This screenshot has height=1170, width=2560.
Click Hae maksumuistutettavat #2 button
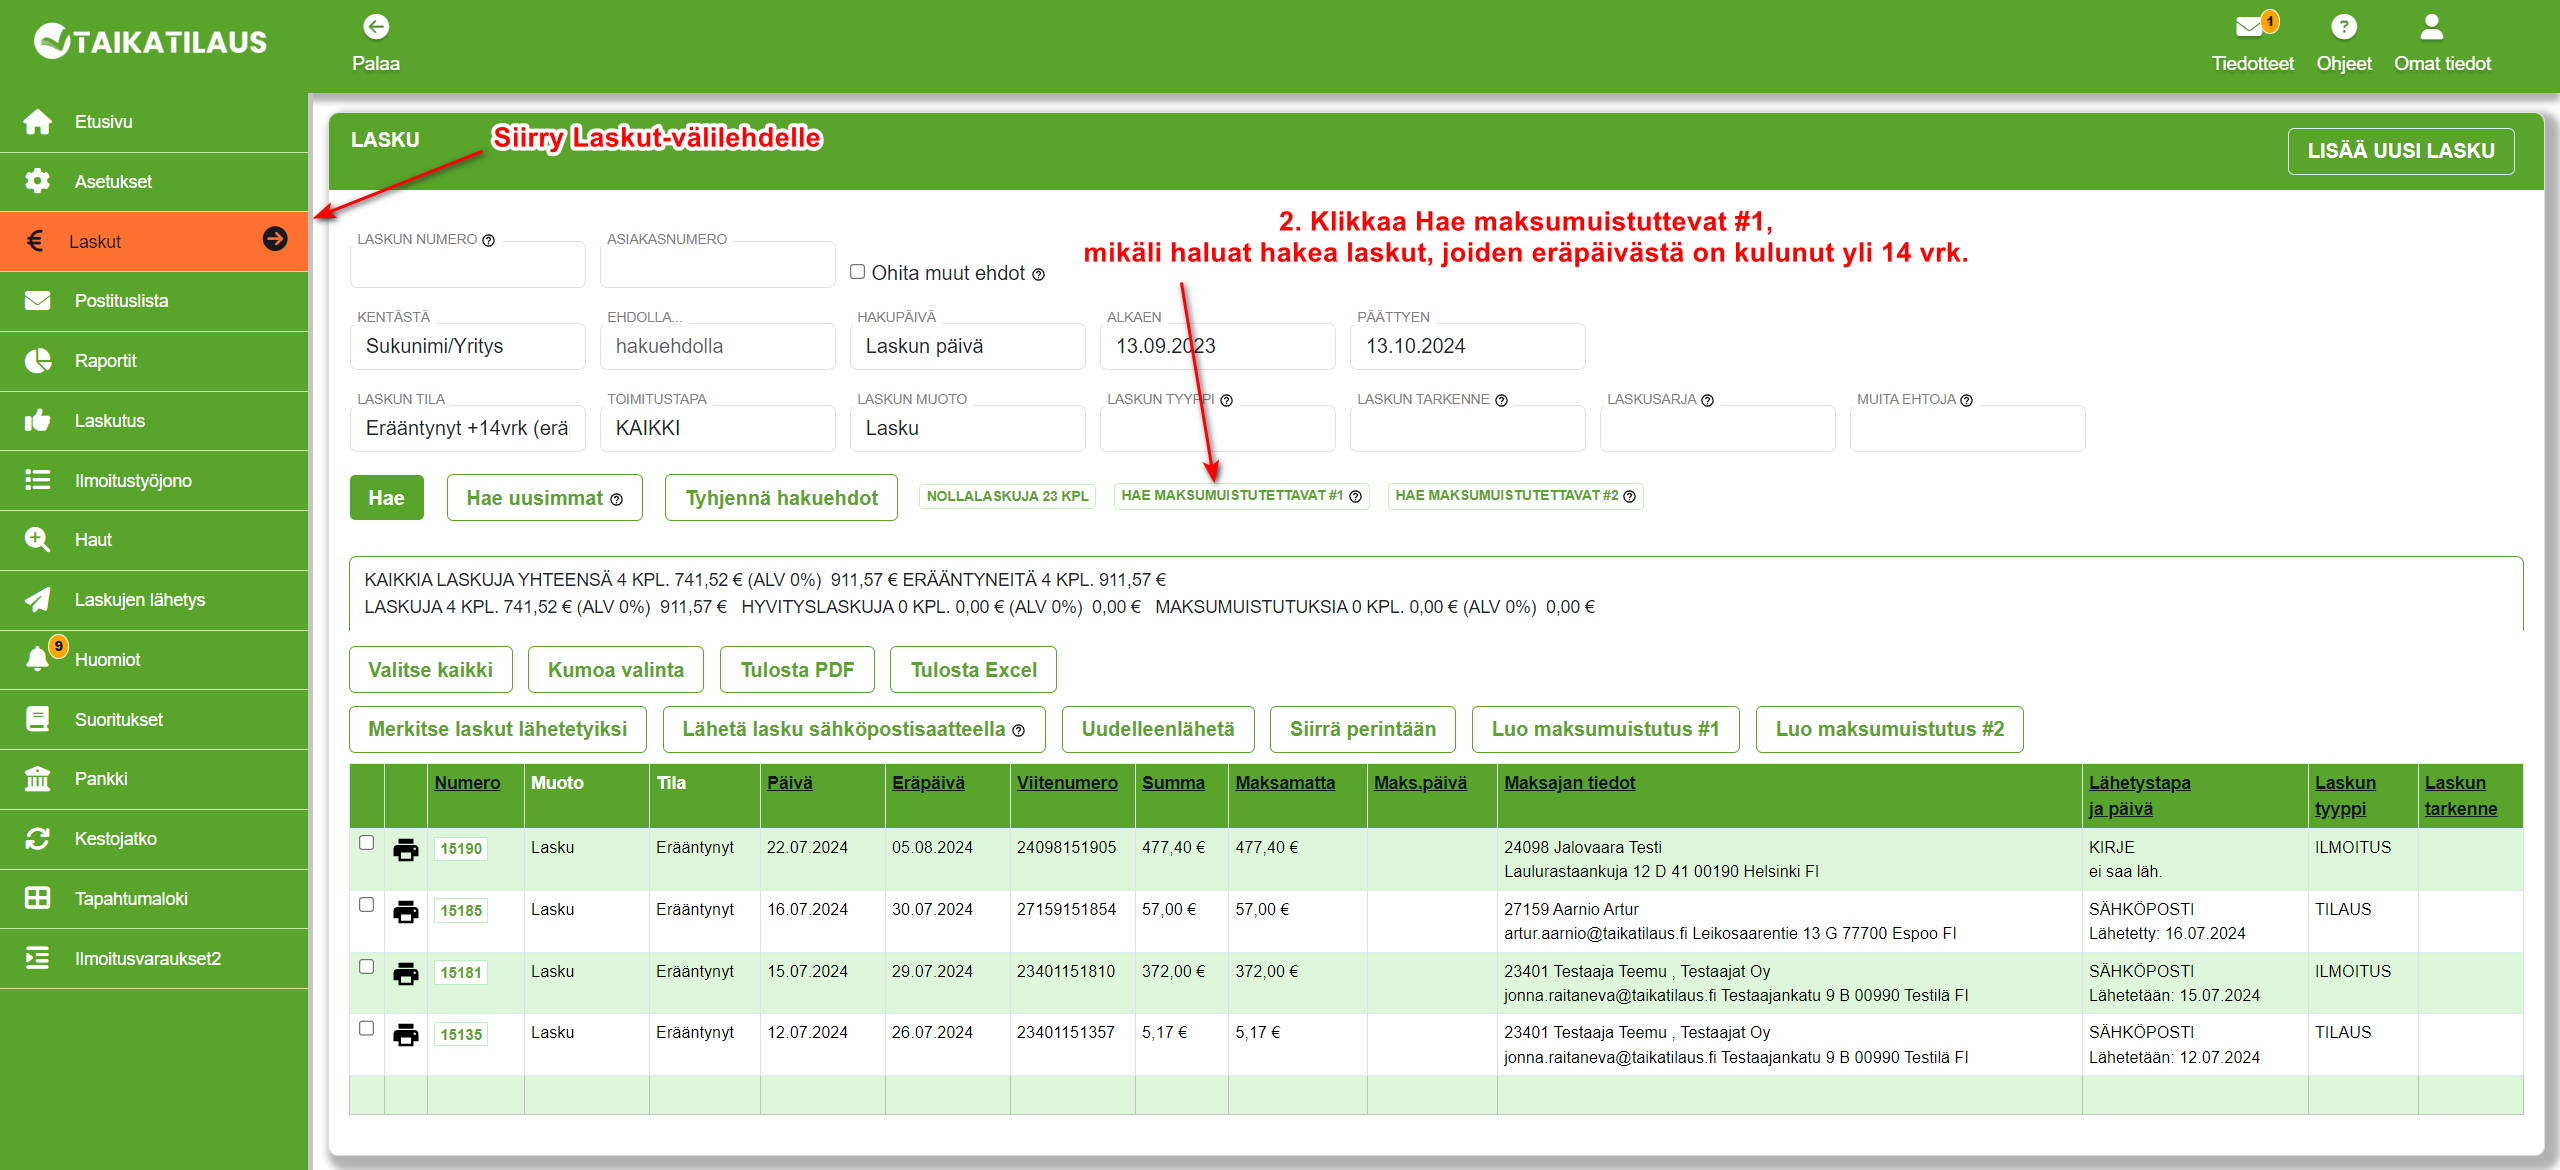[x=1515, y=496]
